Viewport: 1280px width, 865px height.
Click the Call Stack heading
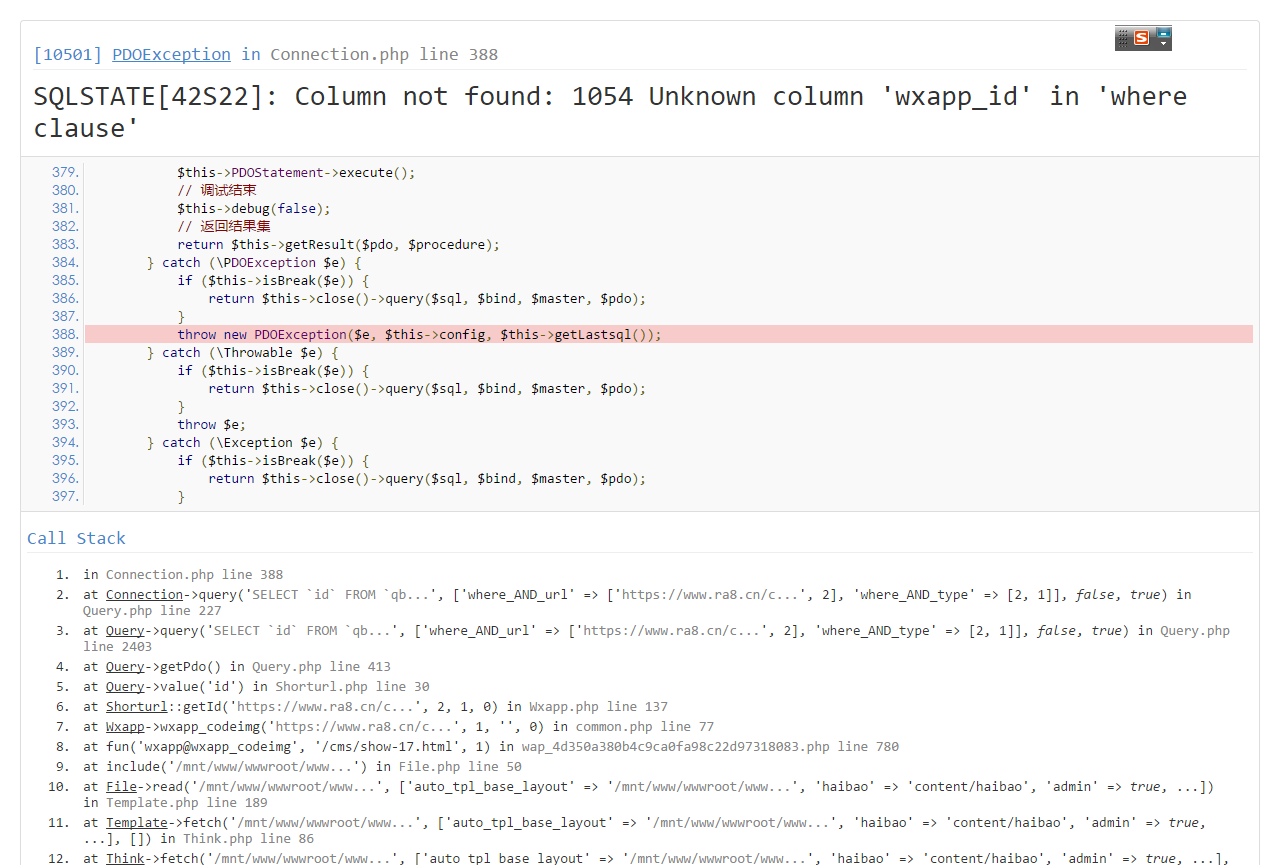coord(76,538)
